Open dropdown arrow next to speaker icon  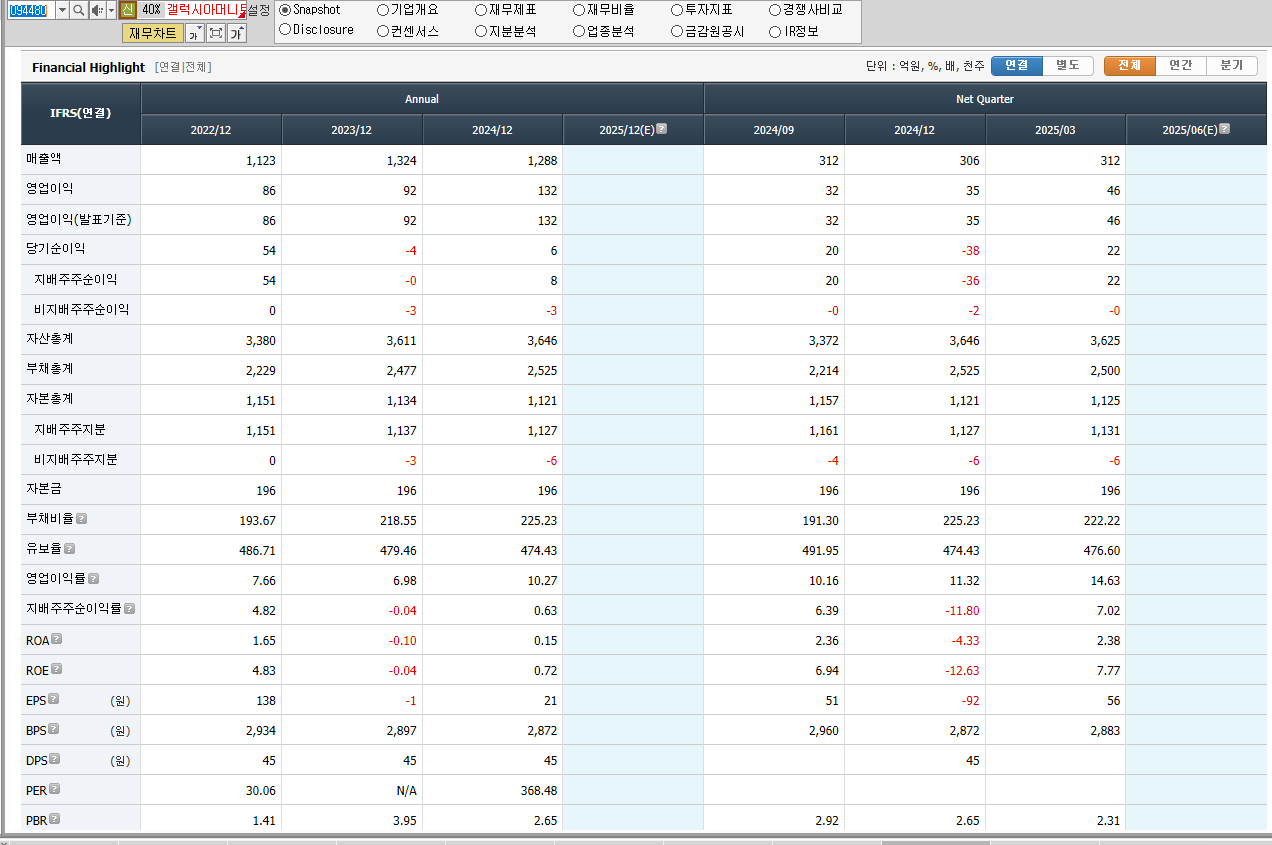coord(111,10)
